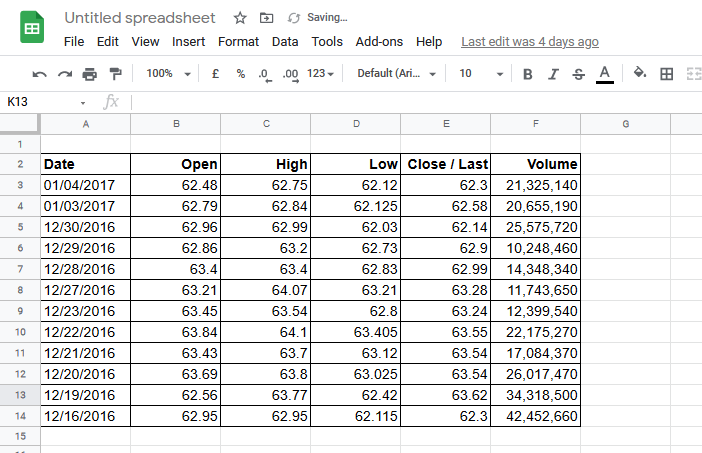Select the volume cell 42,452,660
Screen dimensions: 702x453
(535, 416)
